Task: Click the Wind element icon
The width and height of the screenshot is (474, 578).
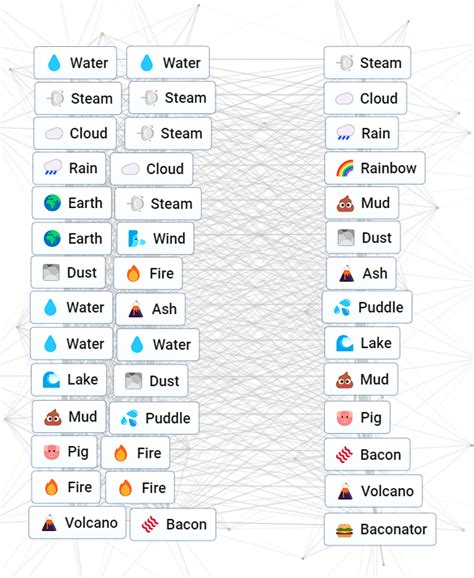Action: point(137,238)
